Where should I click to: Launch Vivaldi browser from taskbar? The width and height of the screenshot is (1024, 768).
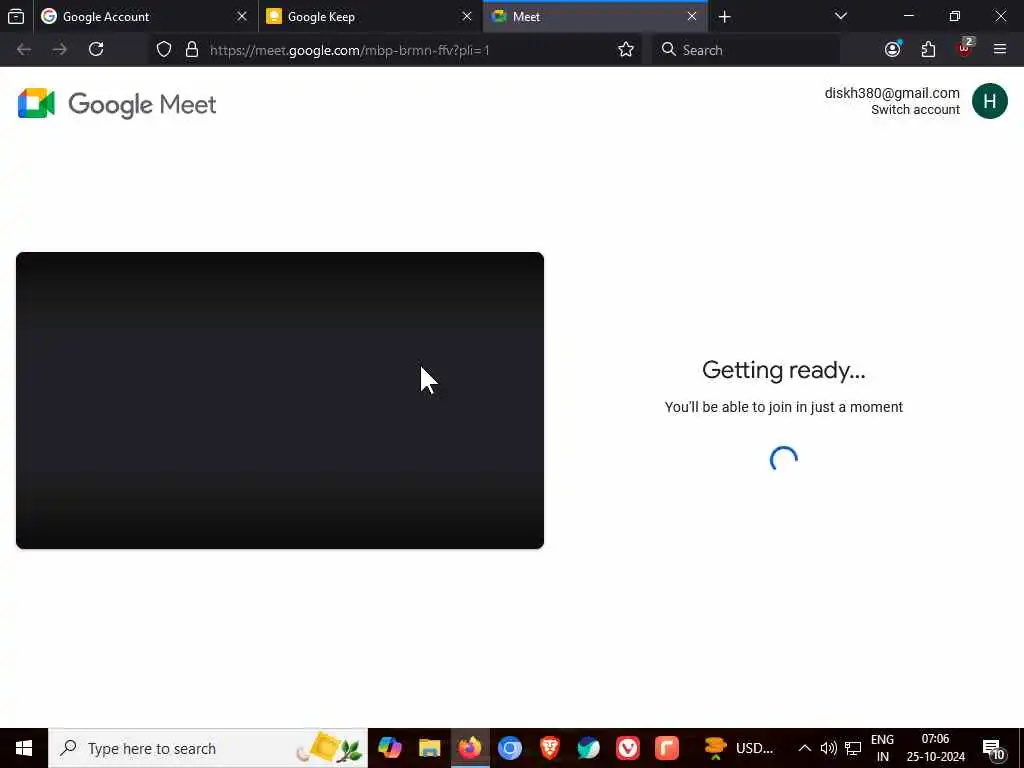point(628,748)
